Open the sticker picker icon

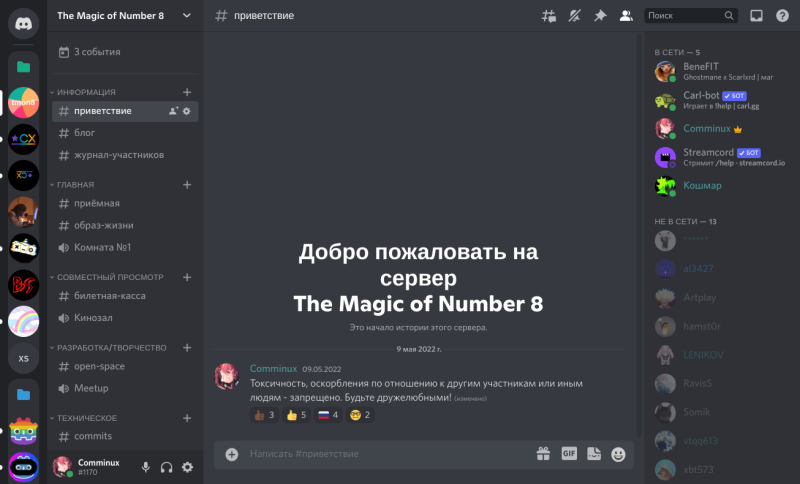(x=594, y=453)
